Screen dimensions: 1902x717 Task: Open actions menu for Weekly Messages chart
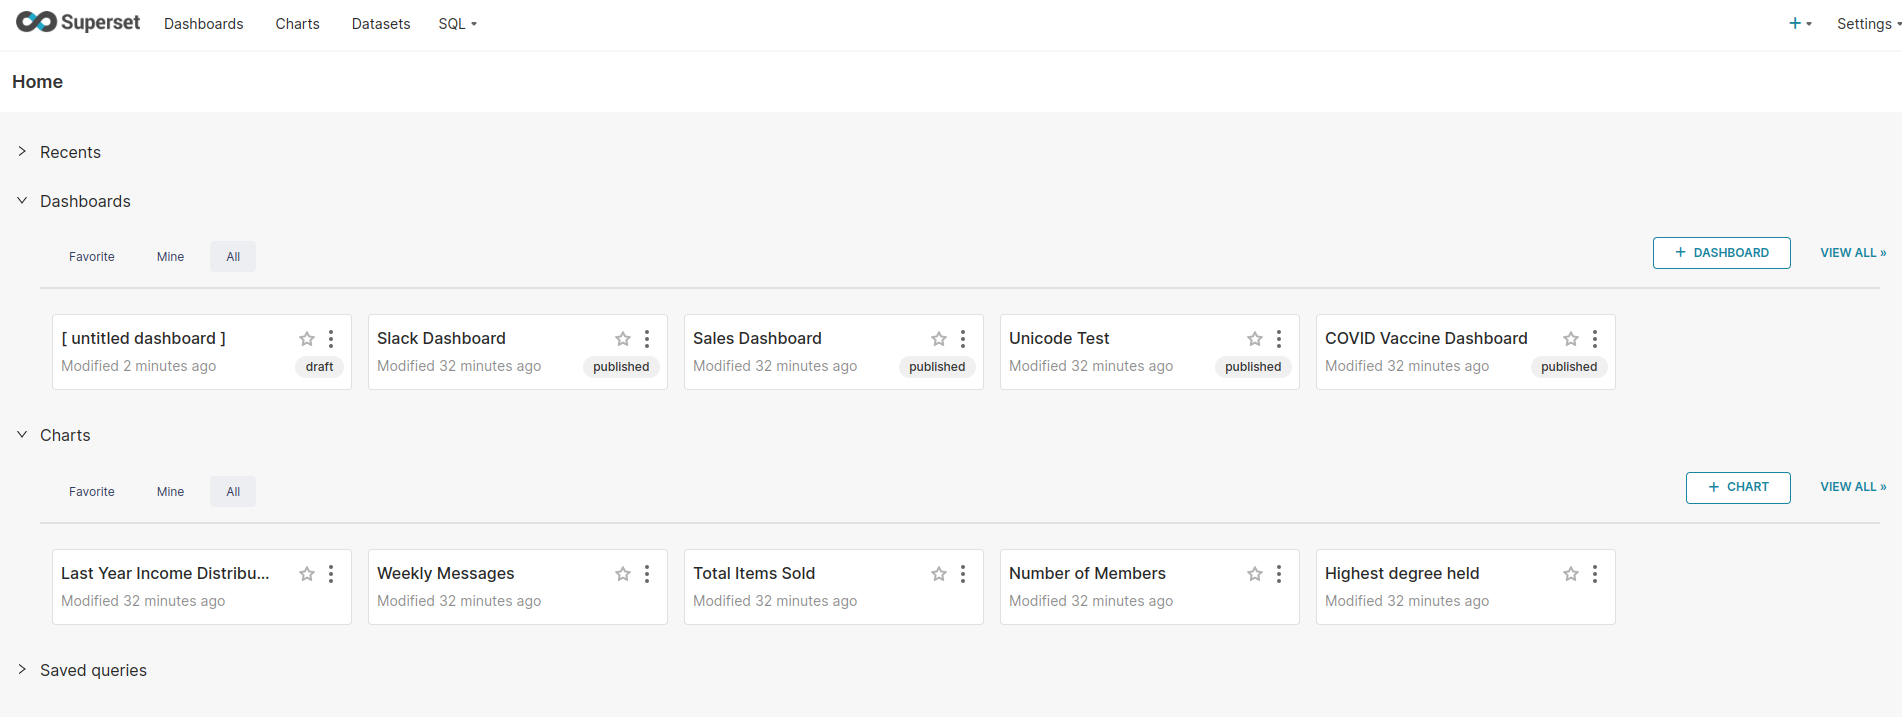pyautogui.click(x=647, y=574)
